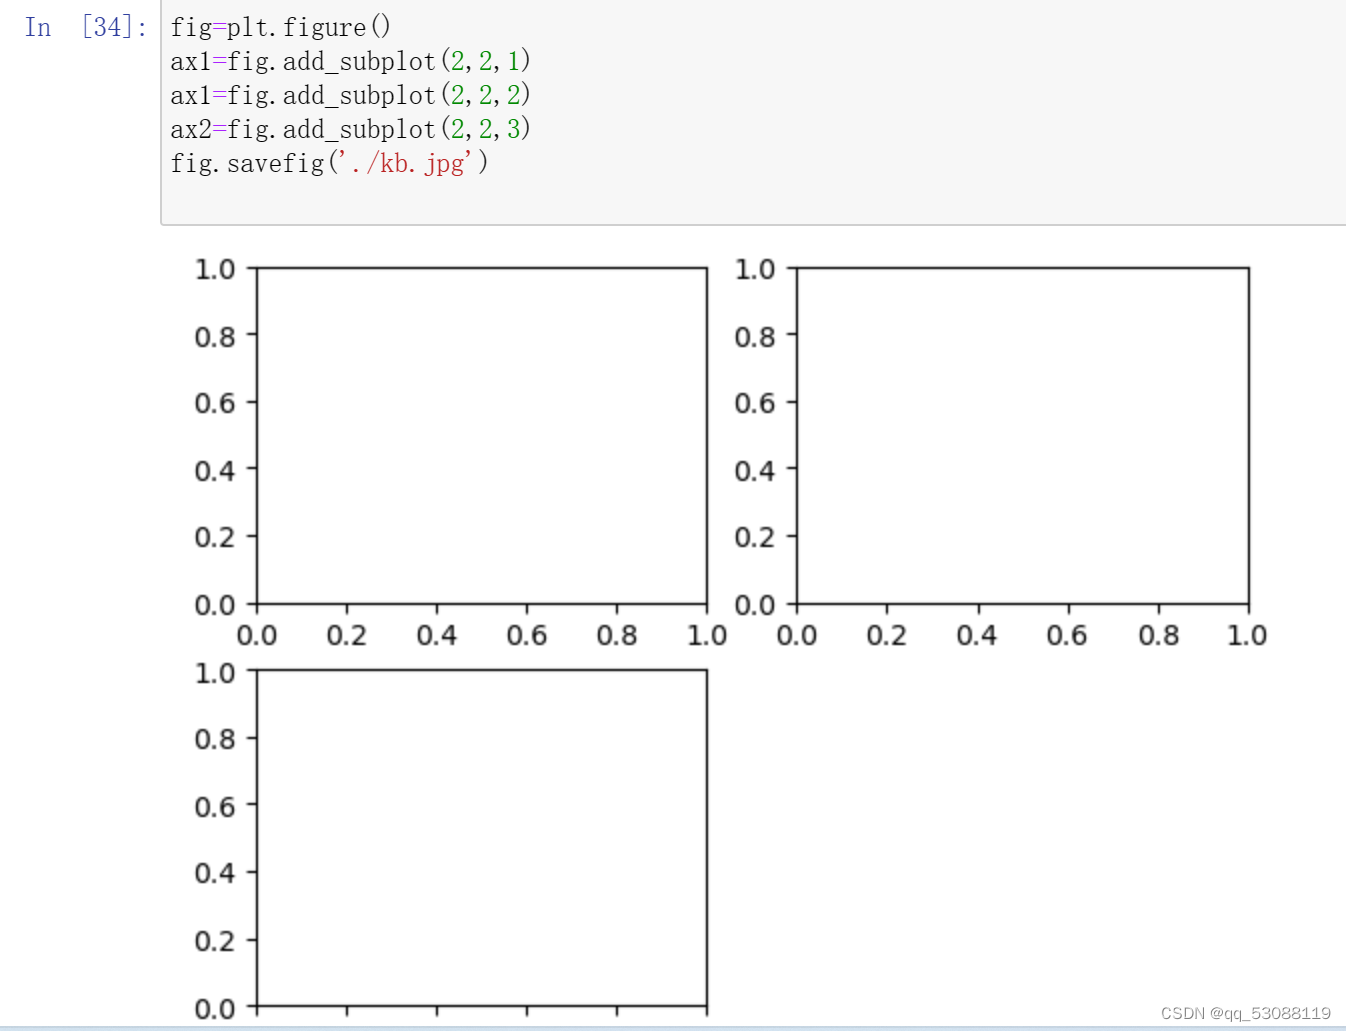Click the In [34] cell prompt
The height and width of the screenshot is (1031, 1346).
point(86,27)
